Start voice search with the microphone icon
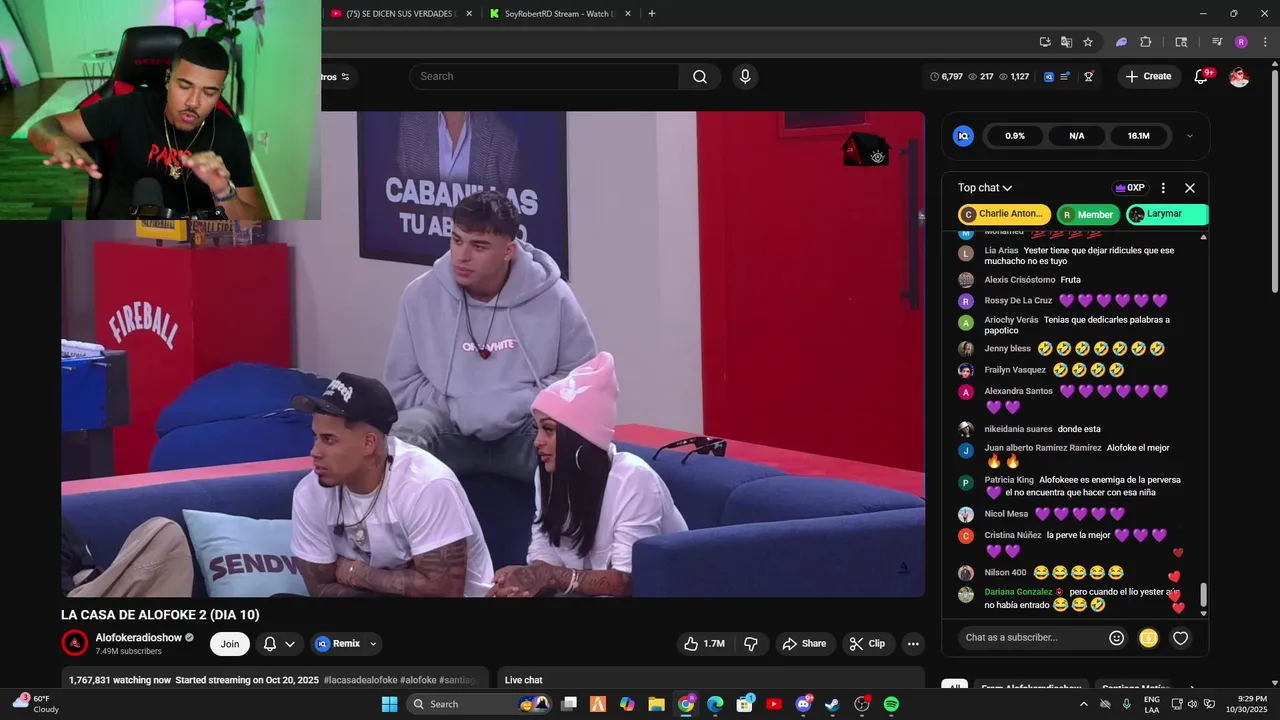This screenshot has width=1280, height=720. pos(745,77)
